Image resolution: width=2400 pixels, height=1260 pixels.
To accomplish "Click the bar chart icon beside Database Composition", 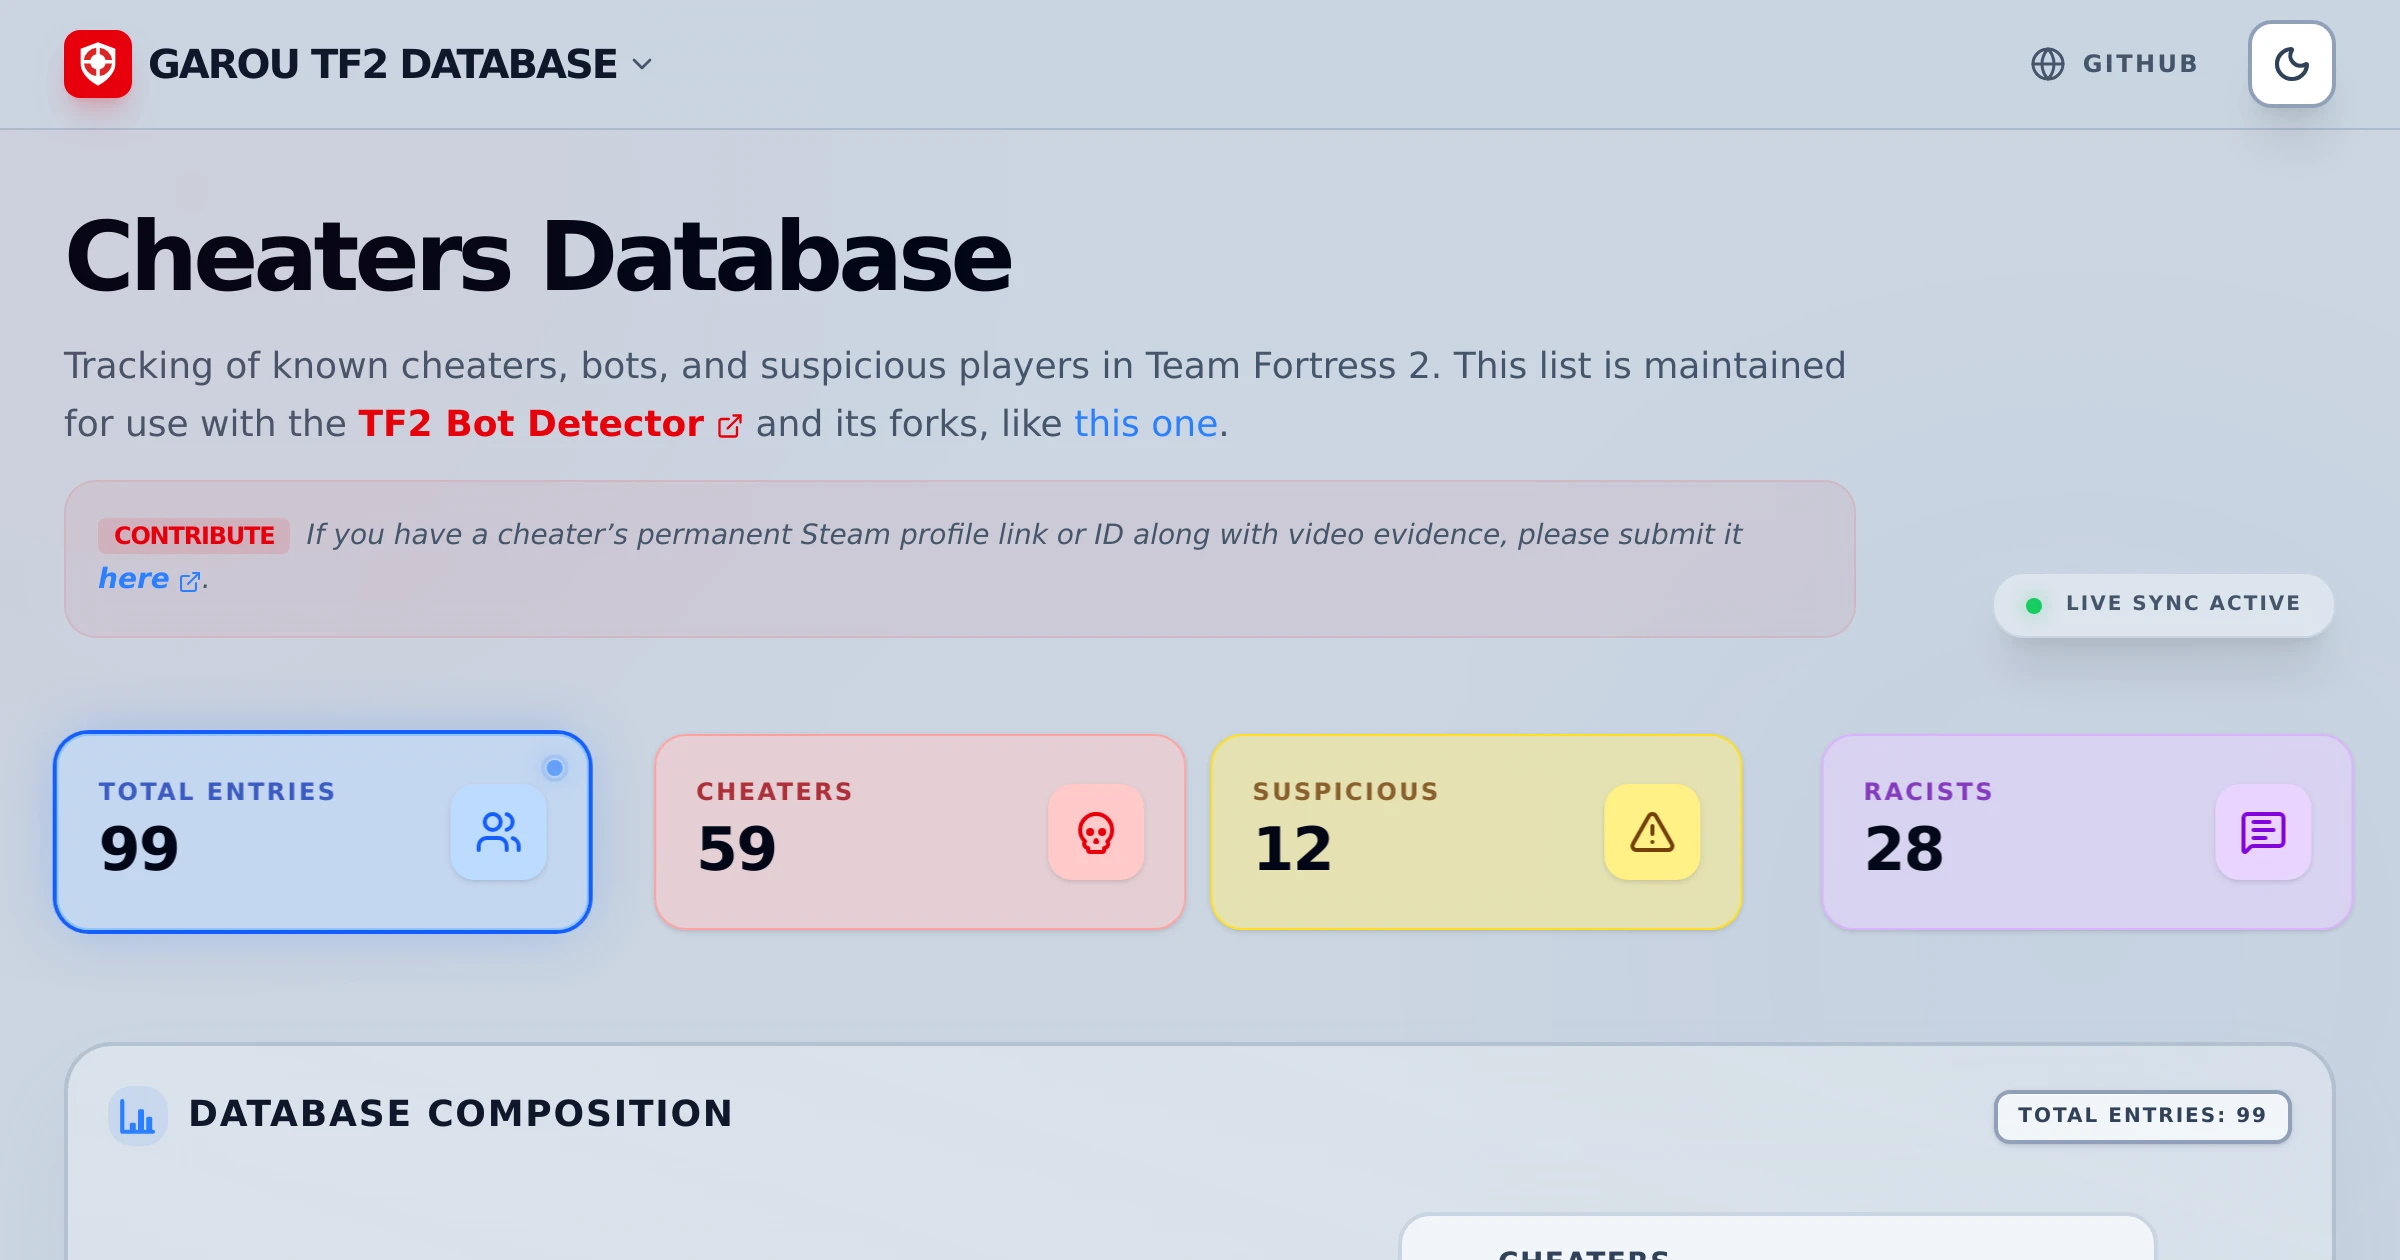I will [137, 1116].
